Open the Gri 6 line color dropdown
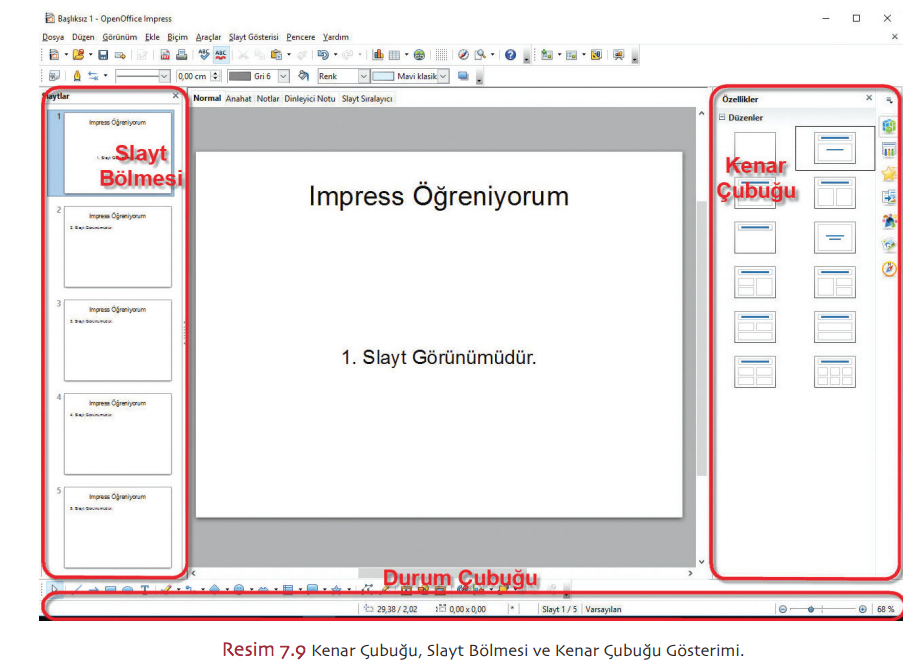This screenshot has width=924, height=667. 283,76
